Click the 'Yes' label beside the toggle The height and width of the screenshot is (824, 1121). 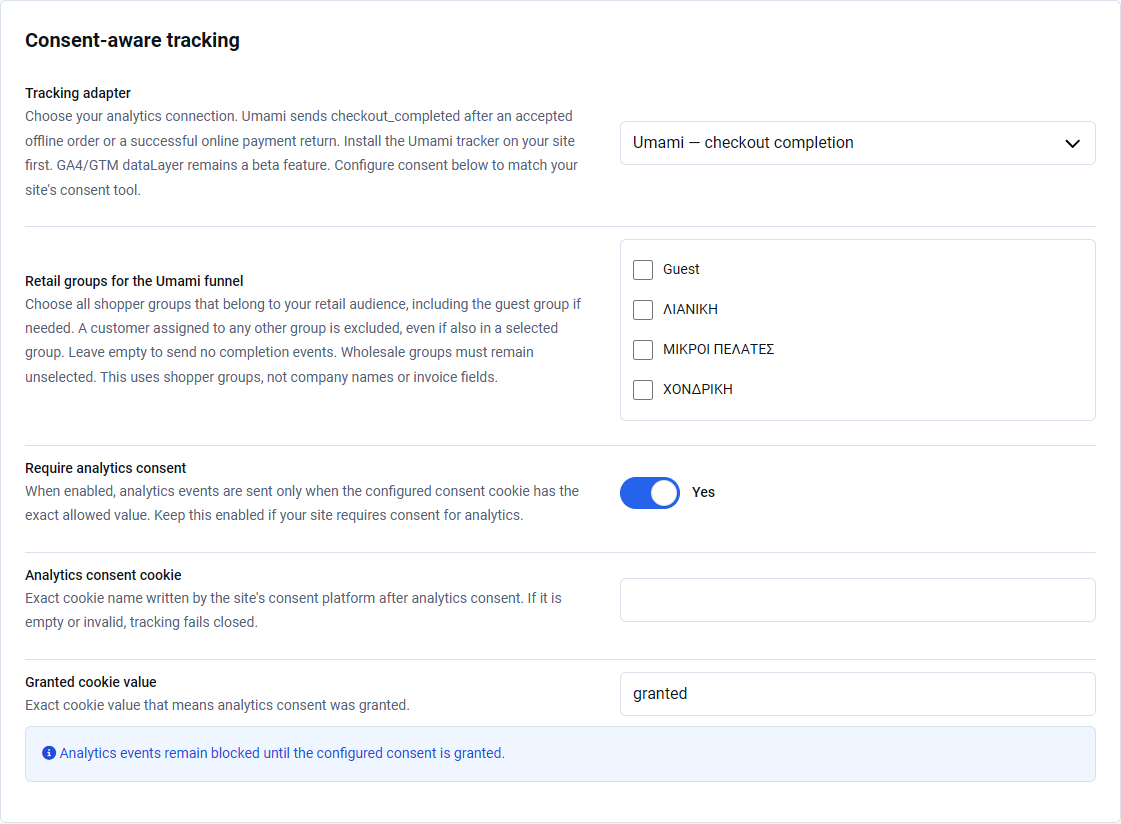pyautogui.click(x=703, y=492)
